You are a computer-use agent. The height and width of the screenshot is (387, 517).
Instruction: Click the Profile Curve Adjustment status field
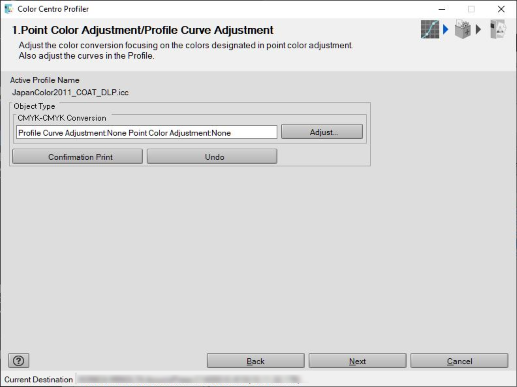click(147, 132)
